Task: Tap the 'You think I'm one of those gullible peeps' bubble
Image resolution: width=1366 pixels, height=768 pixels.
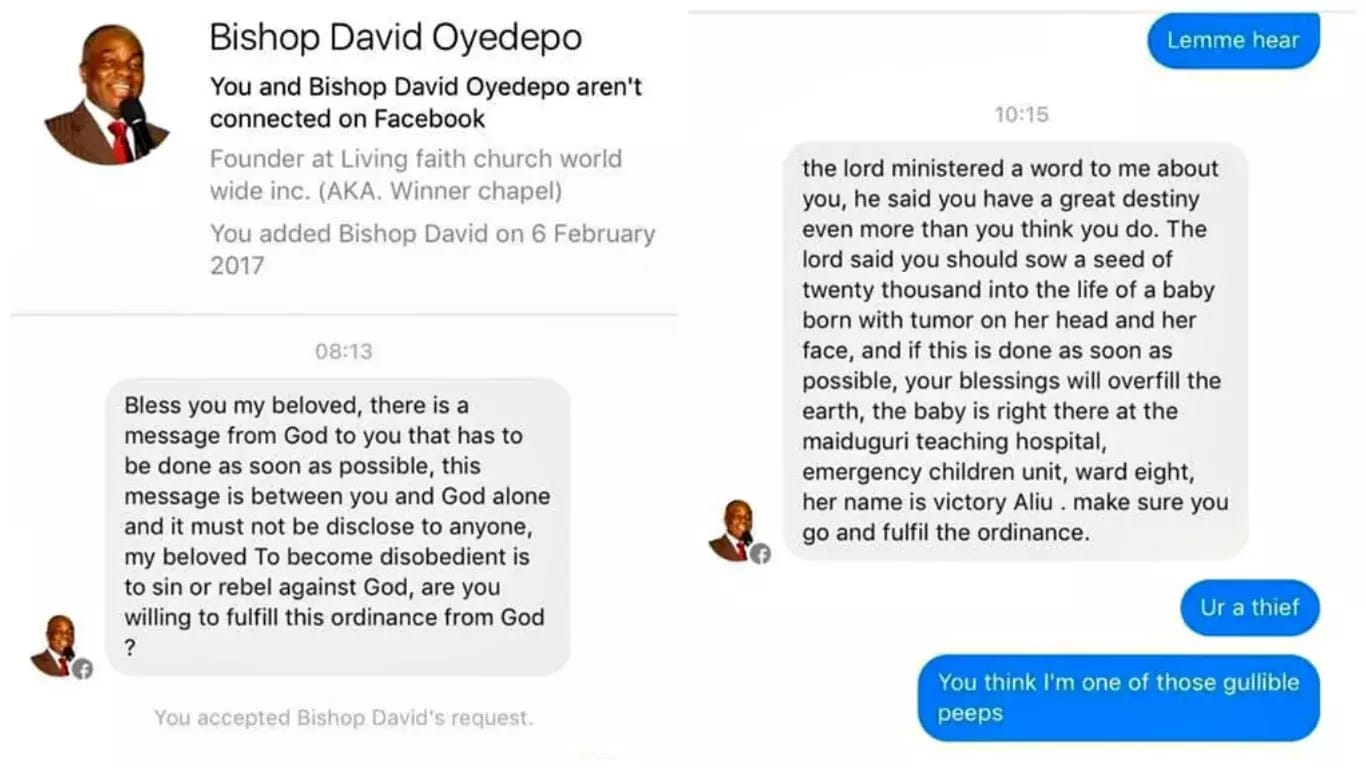Action: tap(1119, 698)
